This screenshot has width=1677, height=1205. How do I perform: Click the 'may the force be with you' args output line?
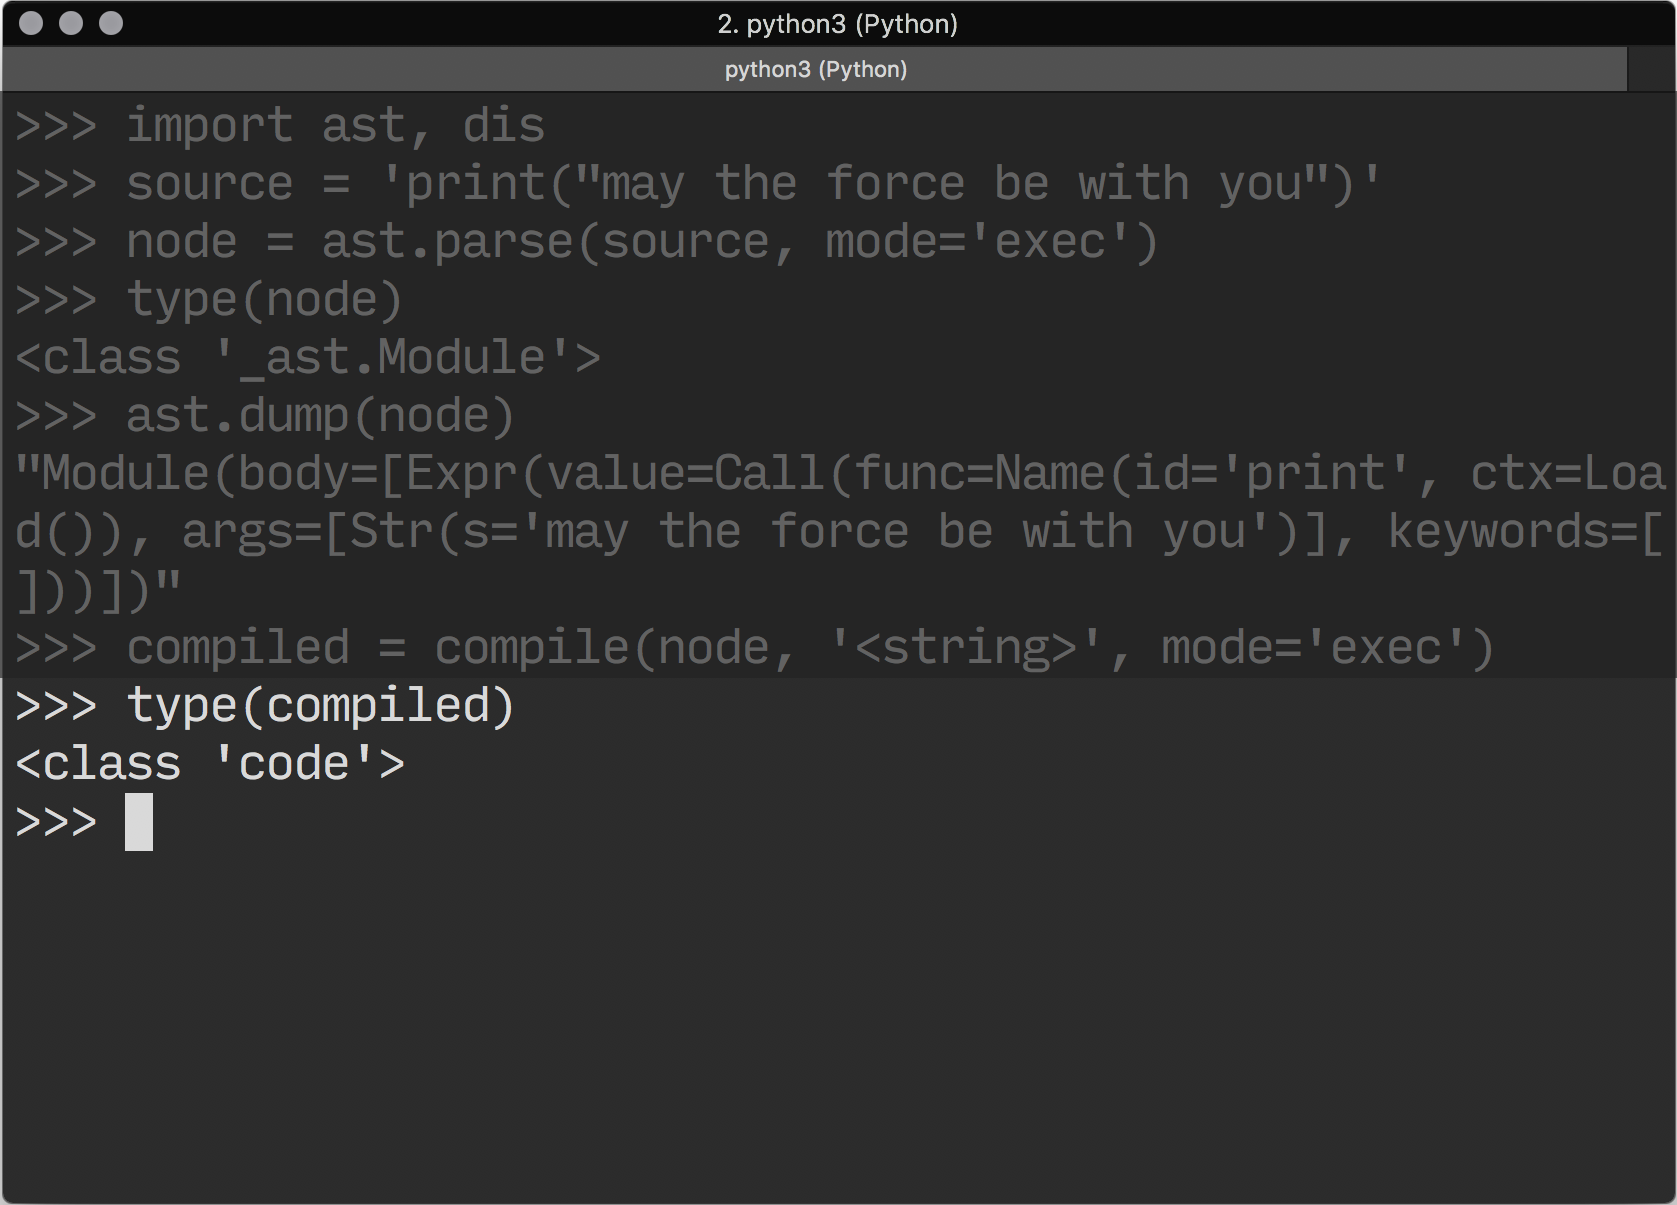(x=838, y=532)
